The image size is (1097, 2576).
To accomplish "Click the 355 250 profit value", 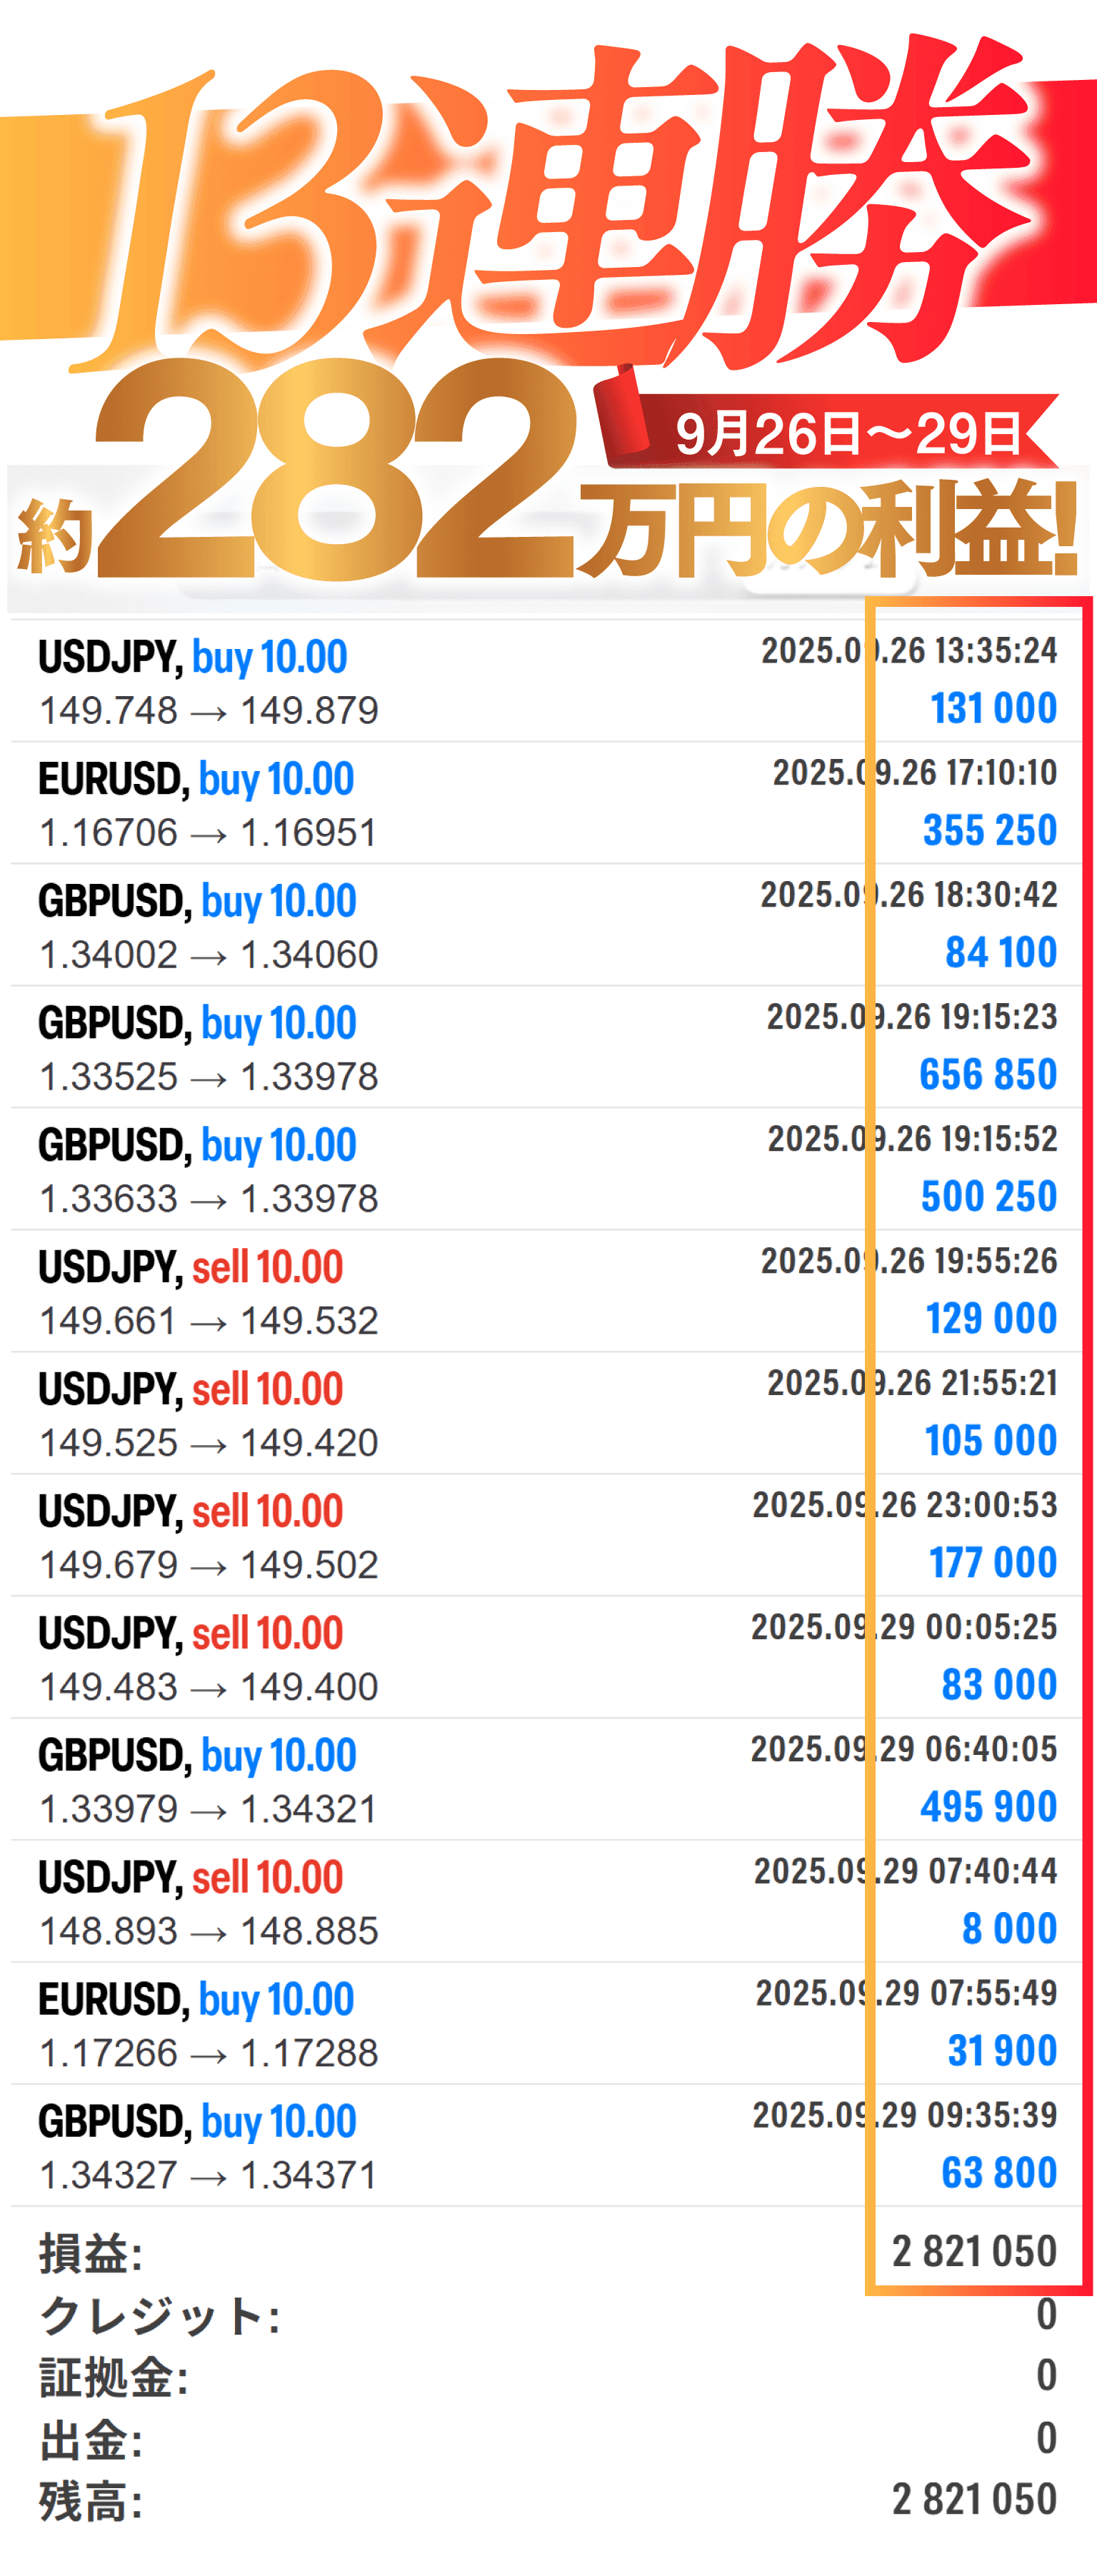I will (989, 830).
